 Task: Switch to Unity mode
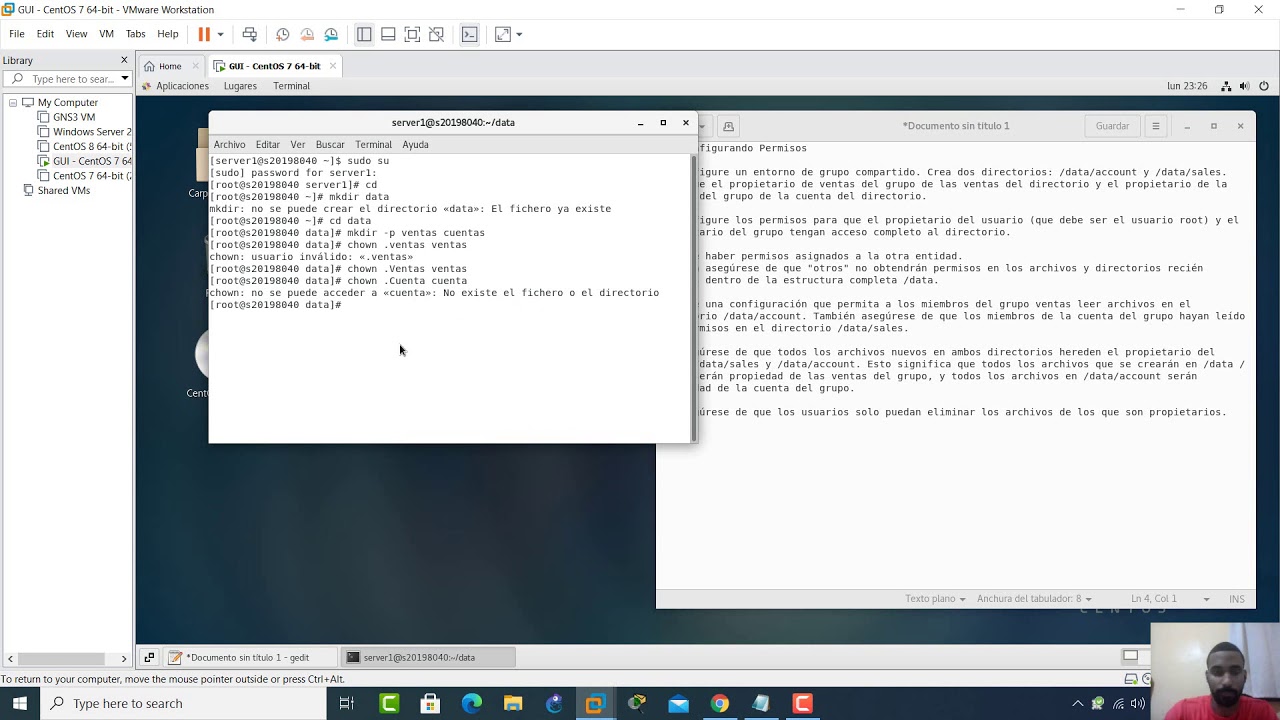pyautogui.click(x=436, y=34)
